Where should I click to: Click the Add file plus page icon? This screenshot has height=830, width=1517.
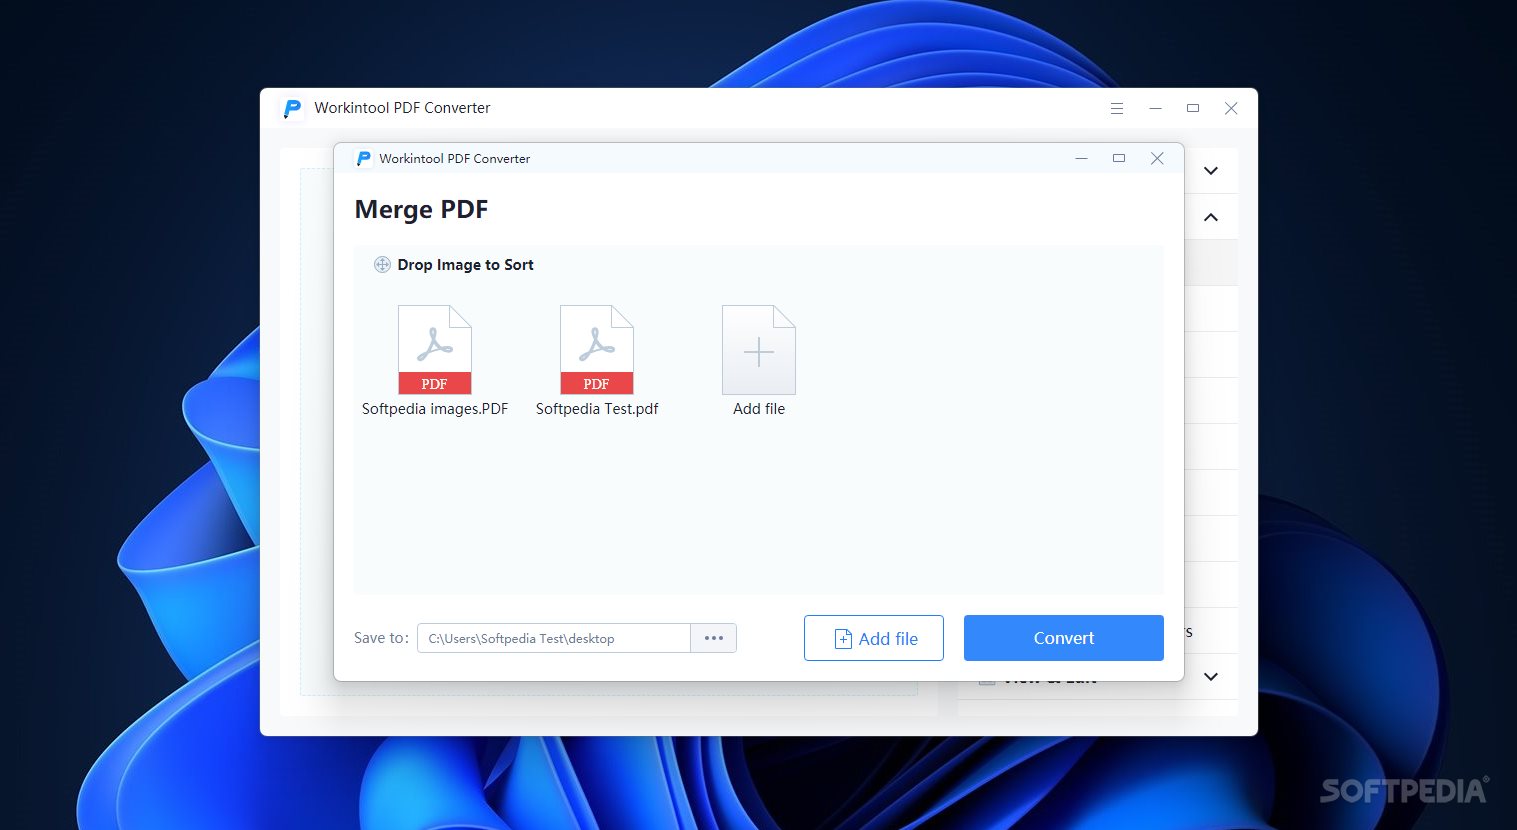pos(758,350)
